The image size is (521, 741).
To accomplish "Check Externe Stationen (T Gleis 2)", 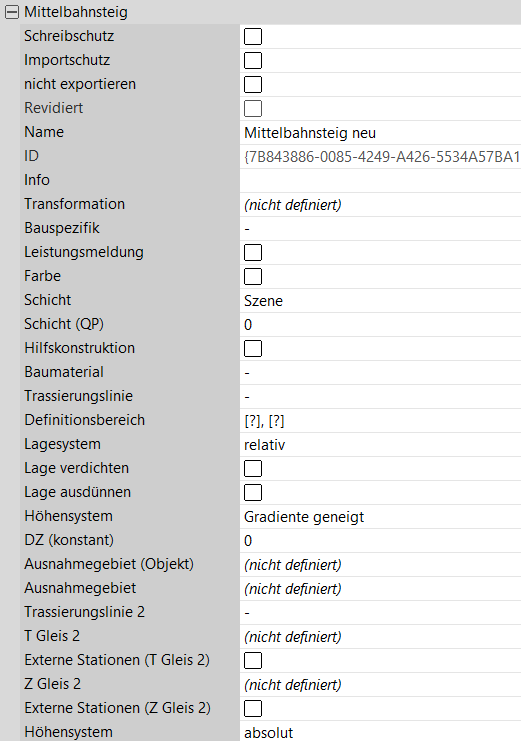I will (x=253, y=661).
